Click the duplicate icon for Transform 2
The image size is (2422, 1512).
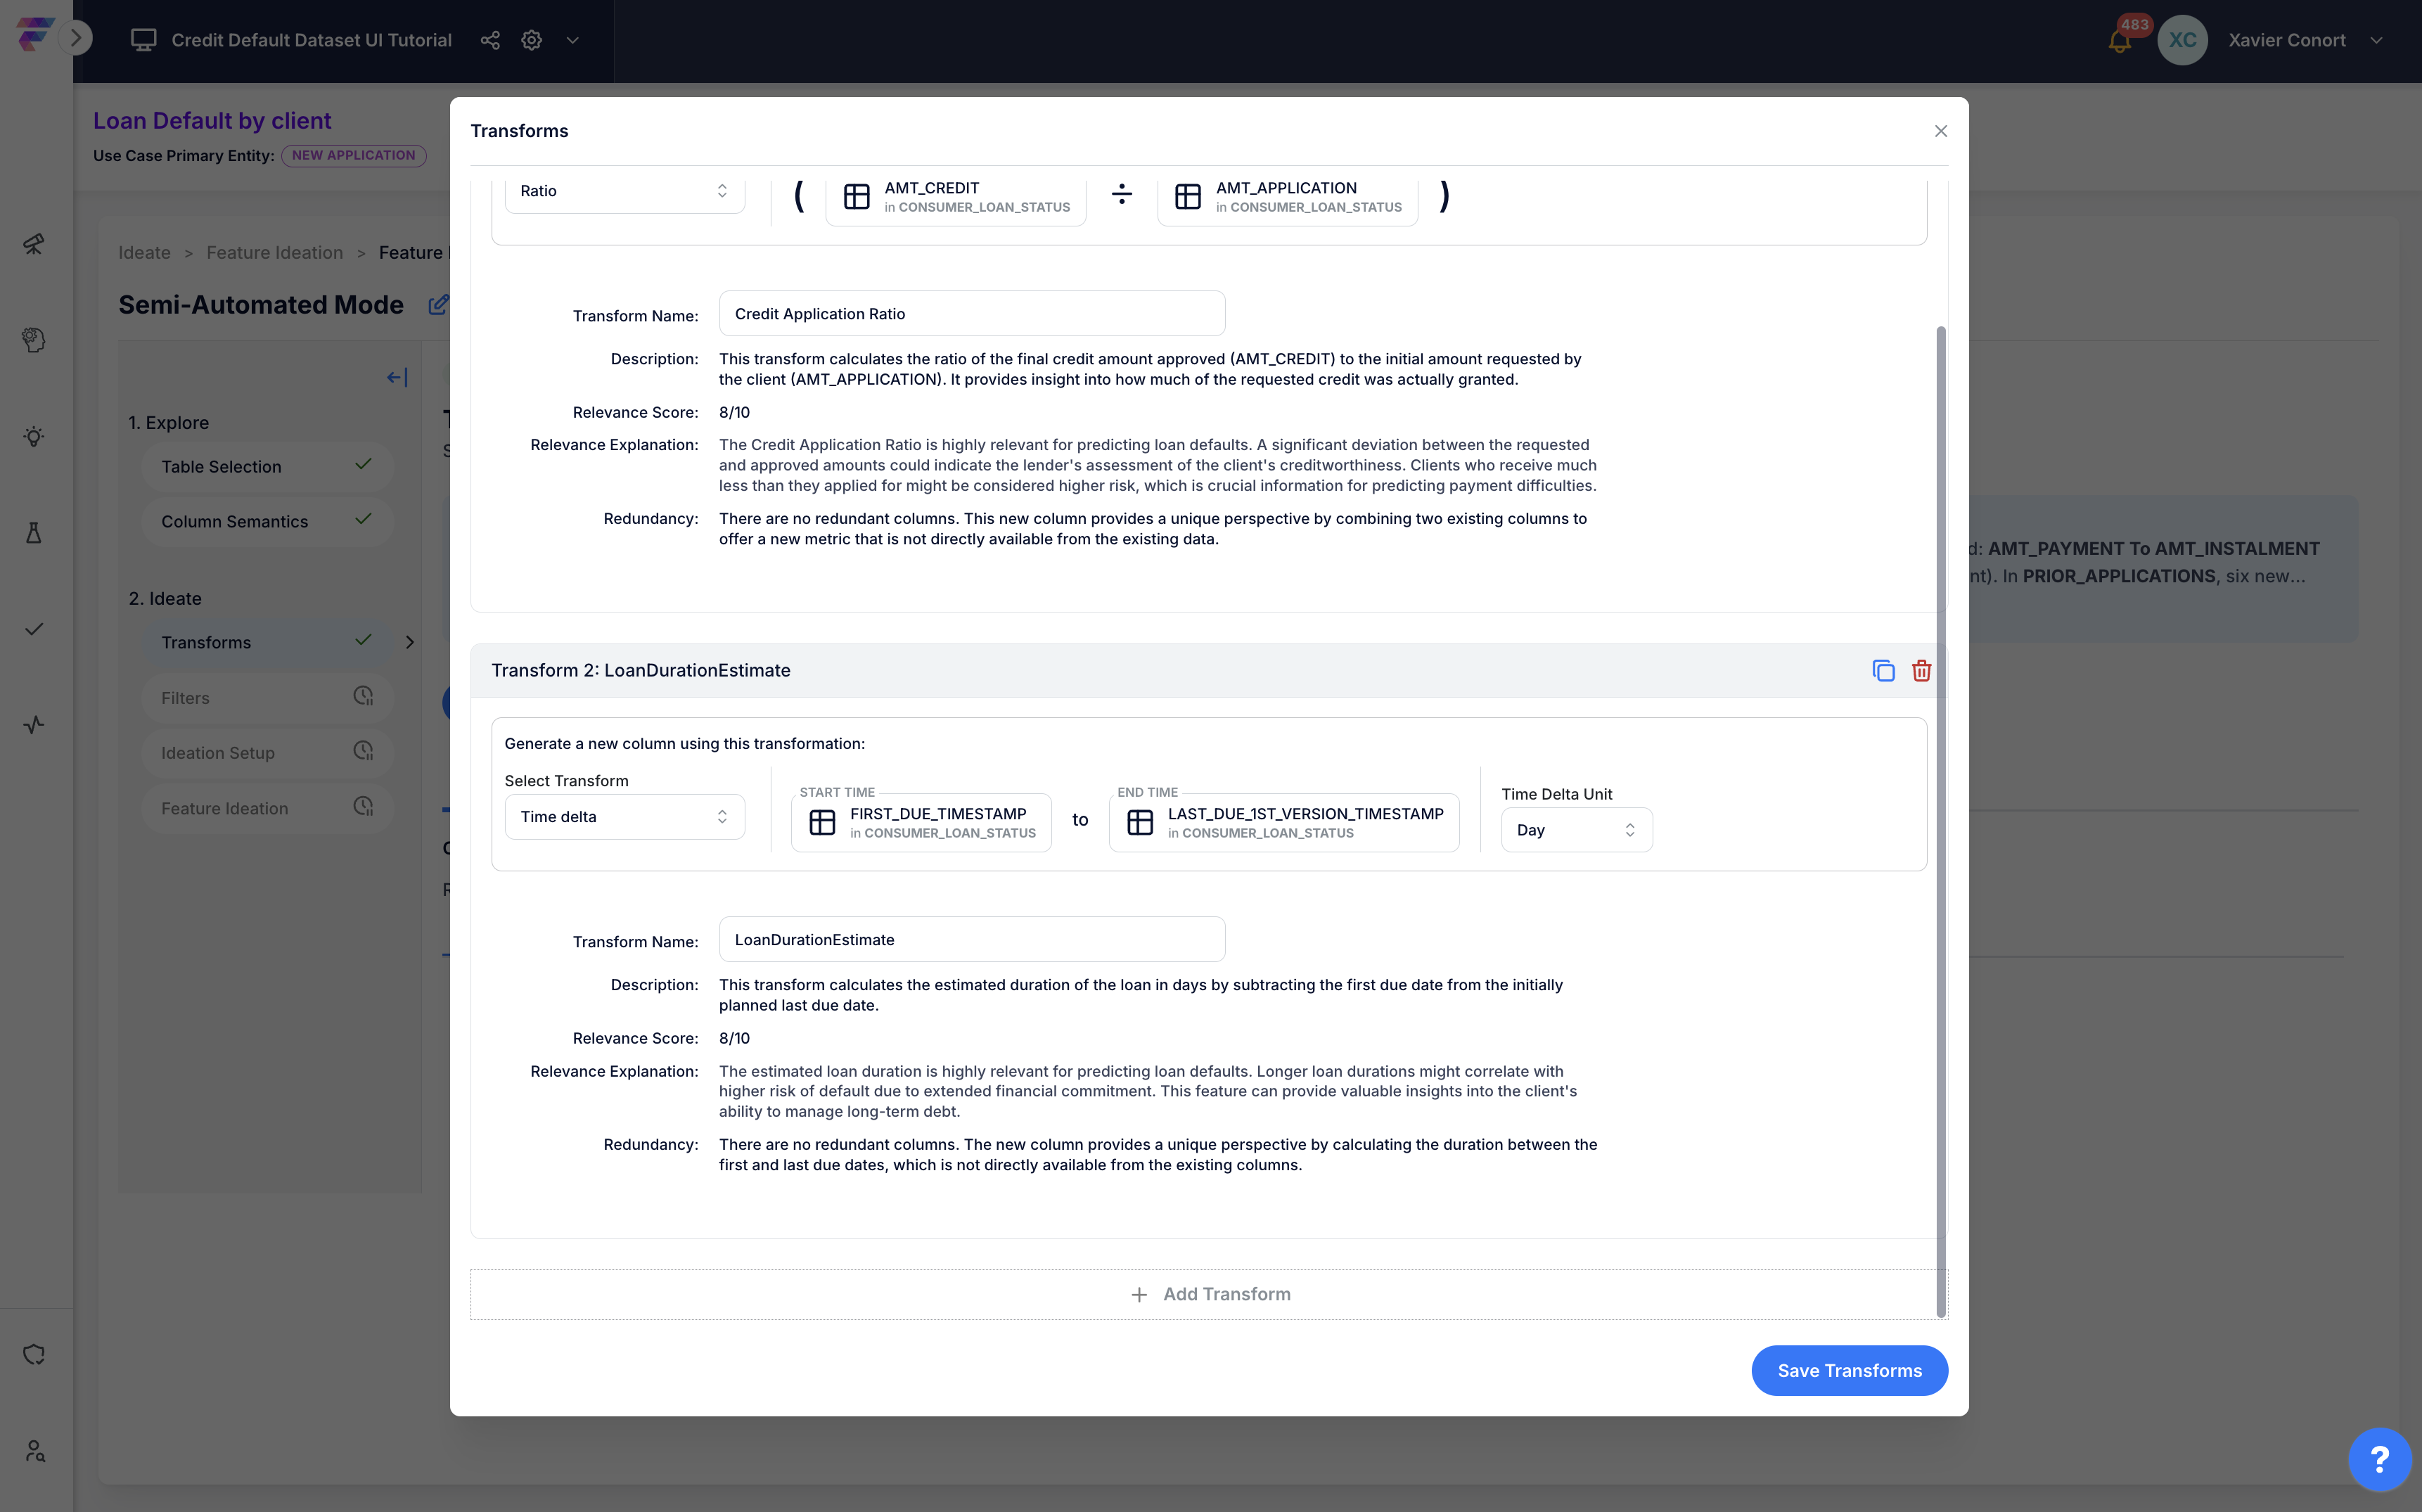point(1883,670)
